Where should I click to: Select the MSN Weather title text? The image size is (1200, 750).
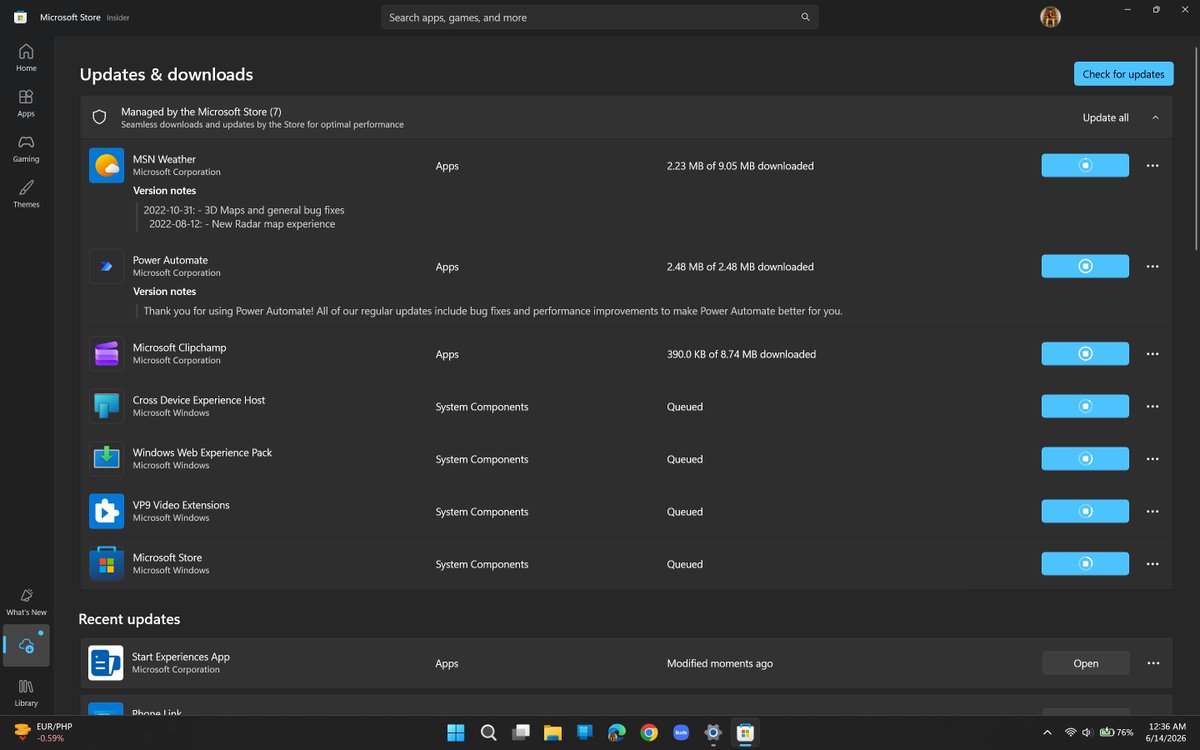coord(164,159)
